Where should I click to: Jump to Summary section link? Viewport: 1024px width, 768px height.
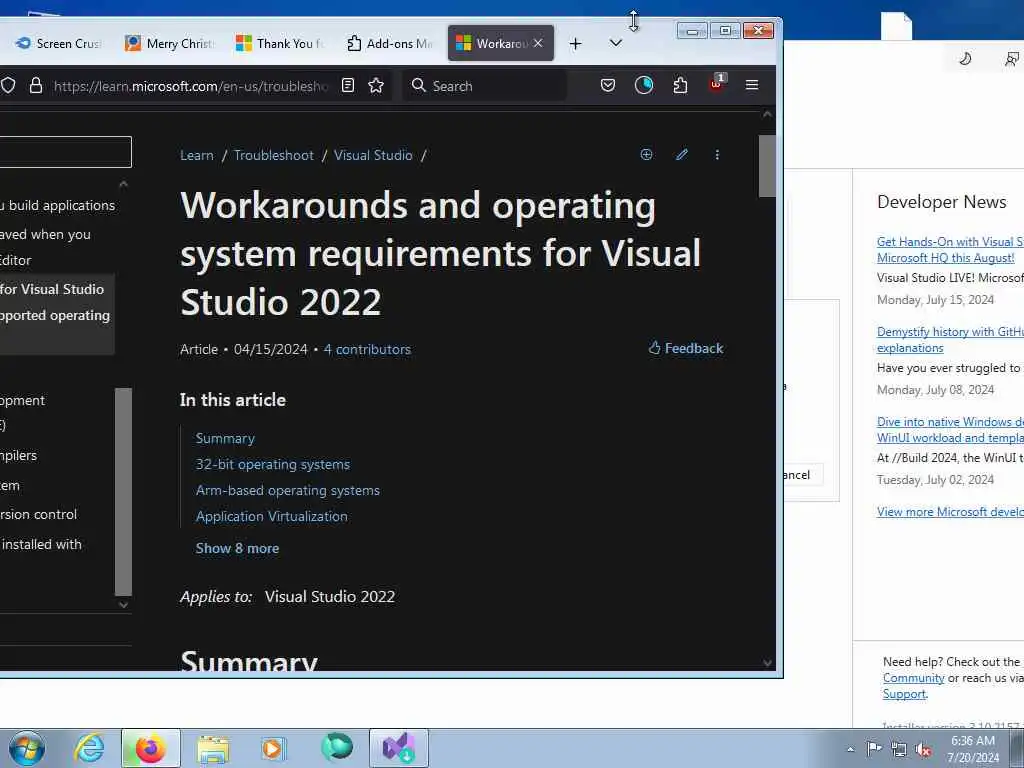225,438
